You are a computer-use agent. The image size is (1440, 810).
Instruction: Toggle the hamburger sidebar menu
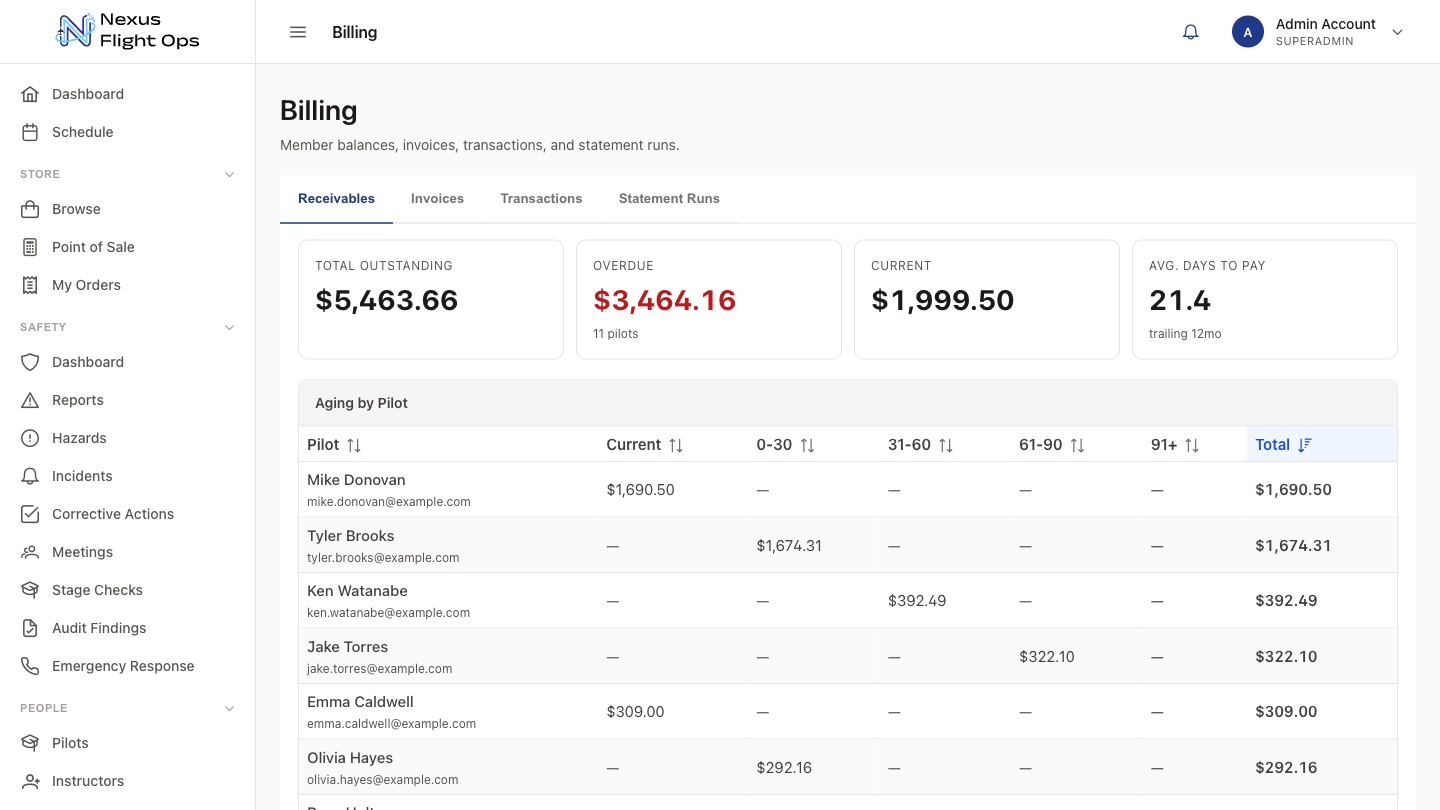tap(298, 32)
